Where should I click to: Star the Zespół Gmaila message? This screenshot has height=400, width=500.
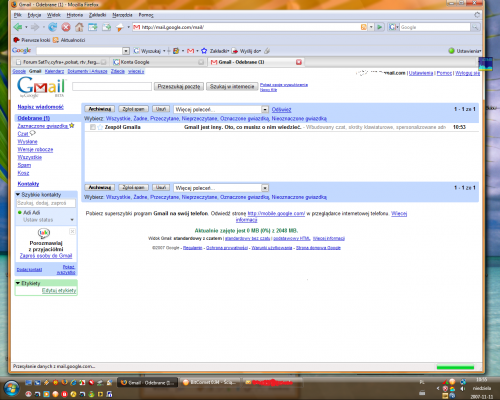coord(100,127)
